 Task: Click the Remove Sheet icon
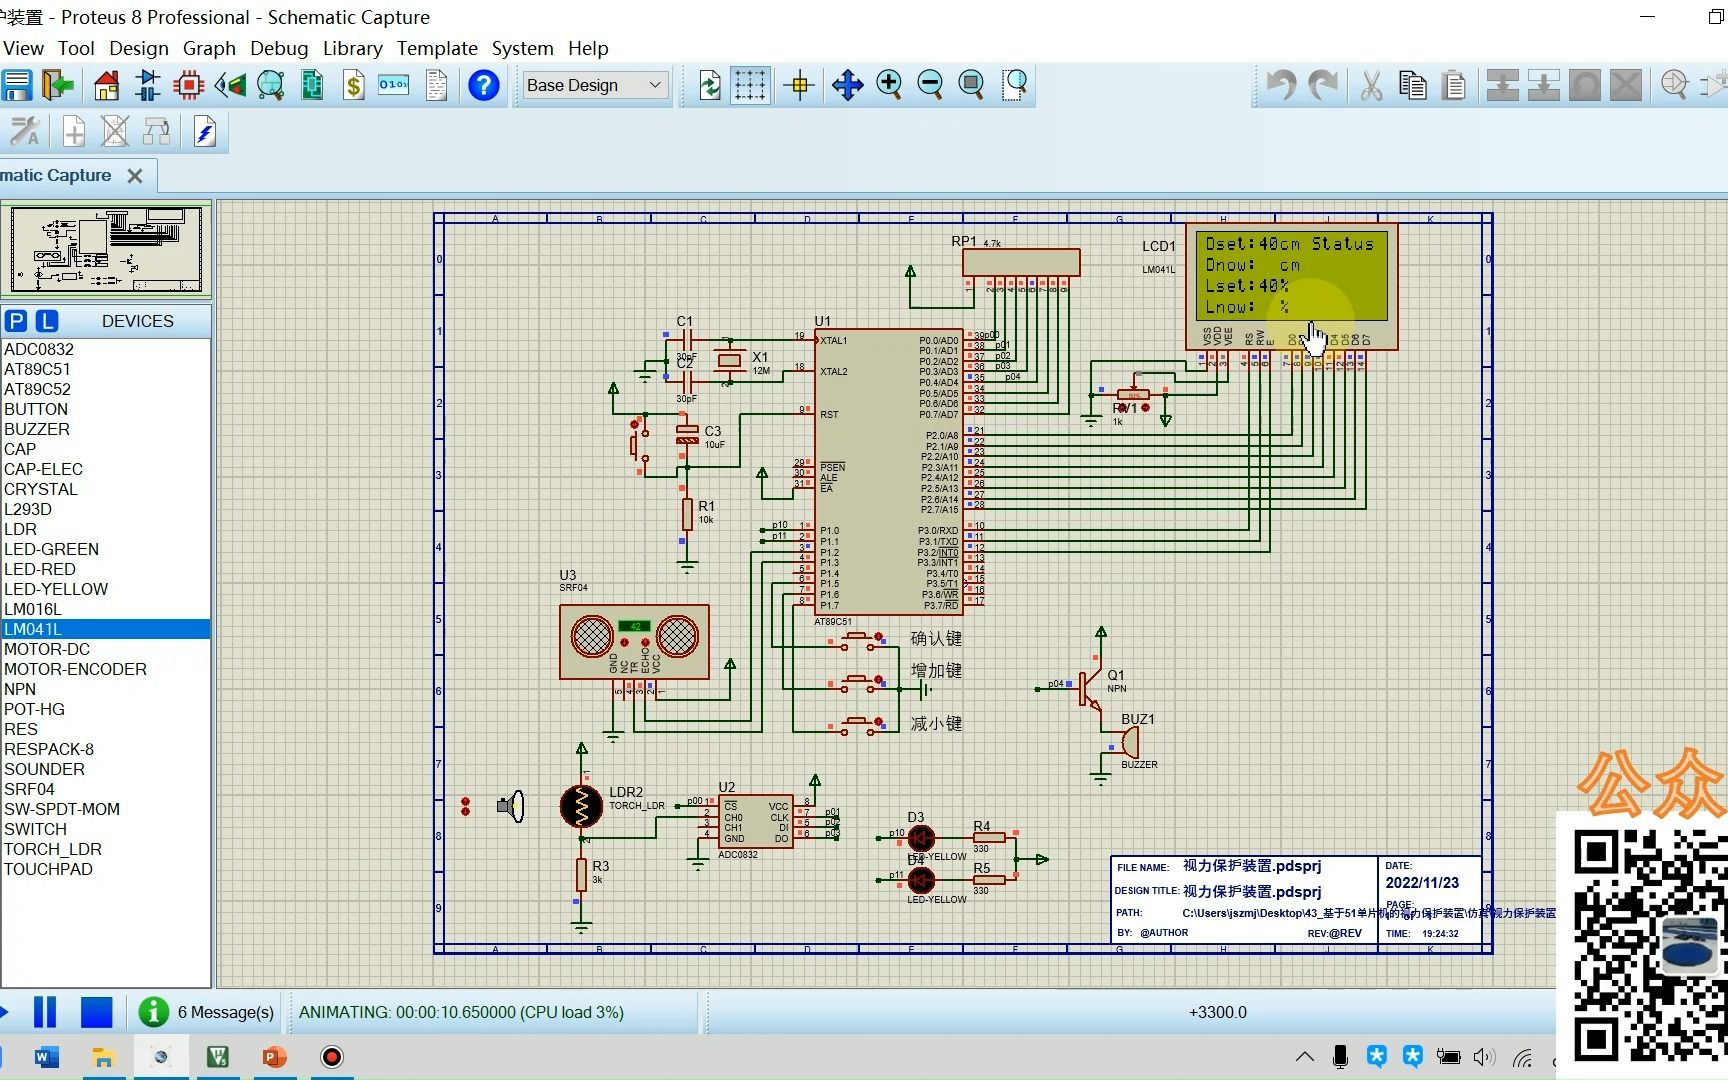(115, 131)
